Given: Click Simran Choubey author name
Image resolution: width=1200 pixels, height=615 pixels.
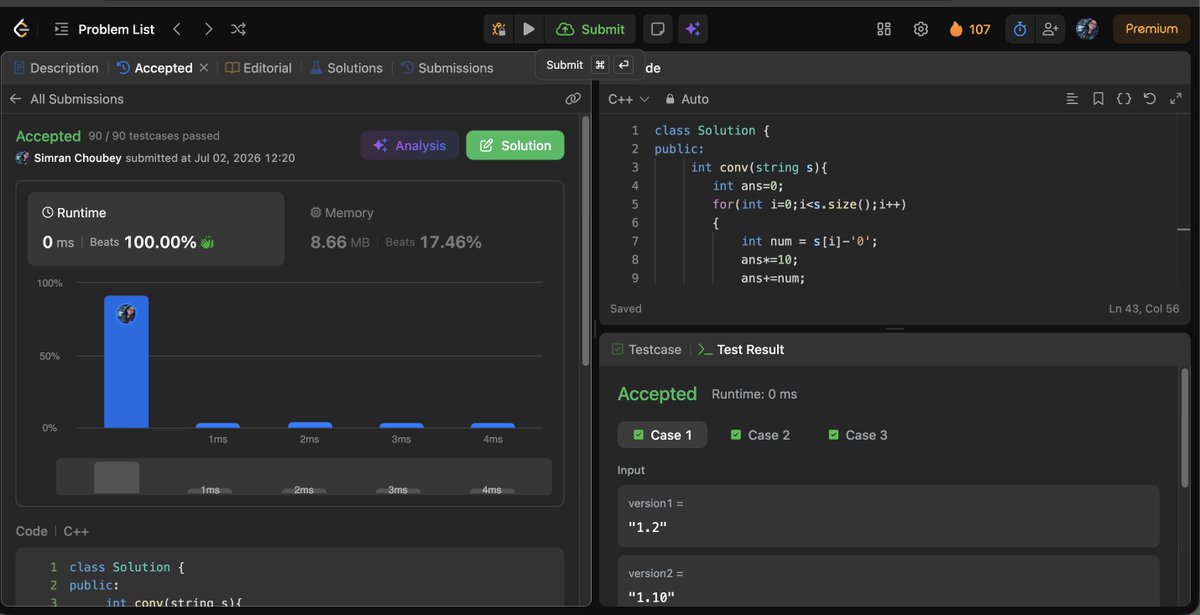Looking at the screenshot, I should [78, 158].
